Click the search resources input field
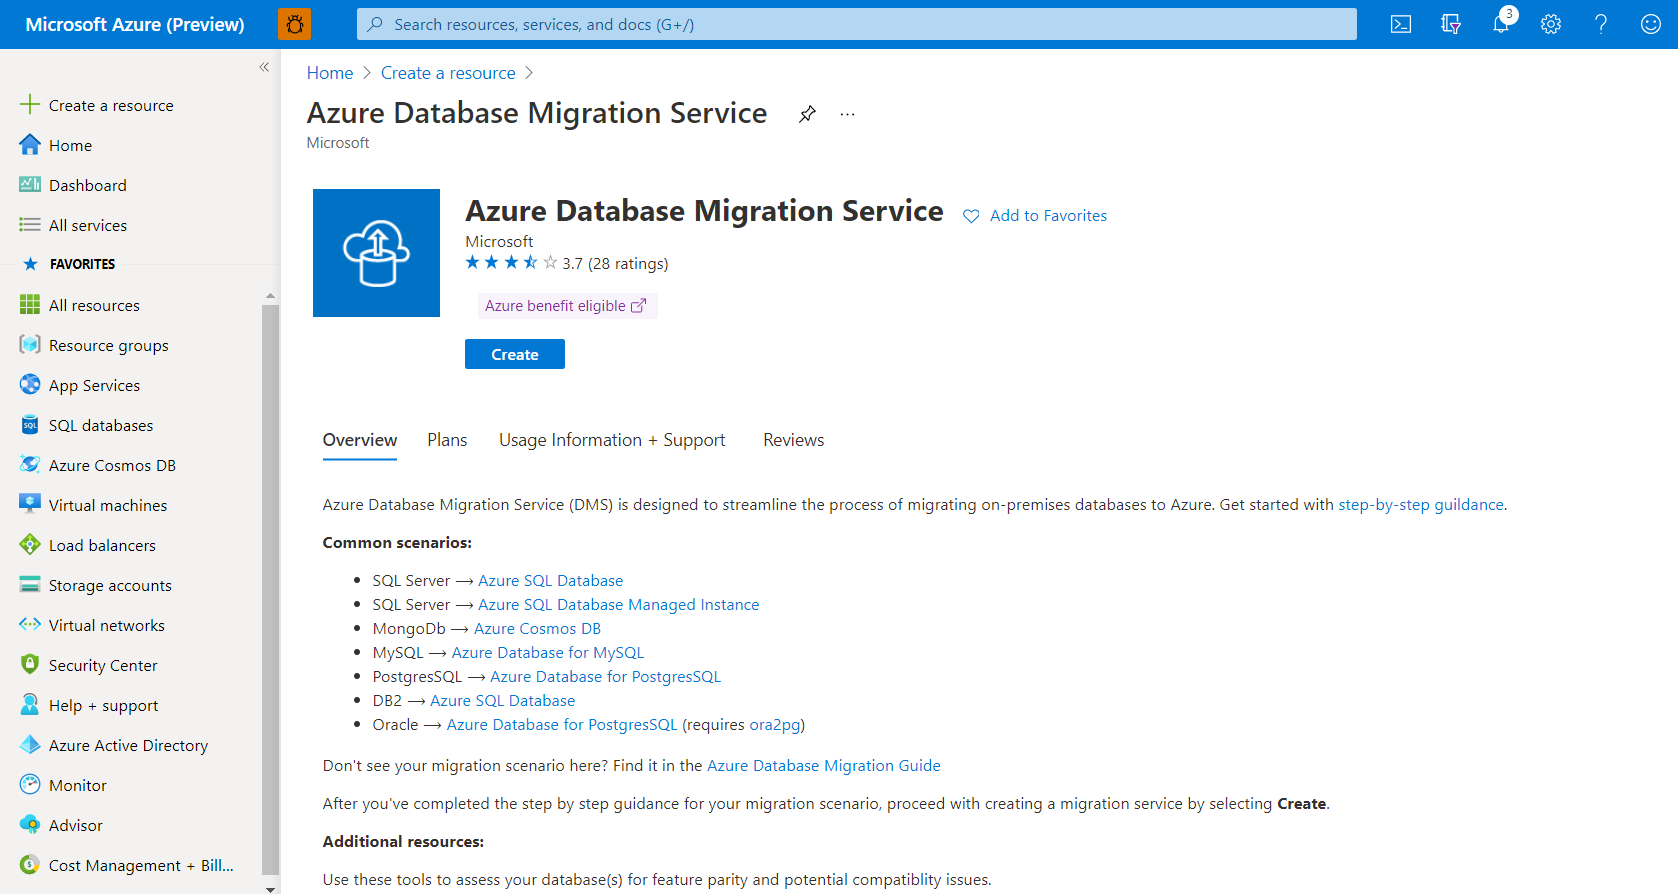The image size is (1678, 894). (856, 24)
